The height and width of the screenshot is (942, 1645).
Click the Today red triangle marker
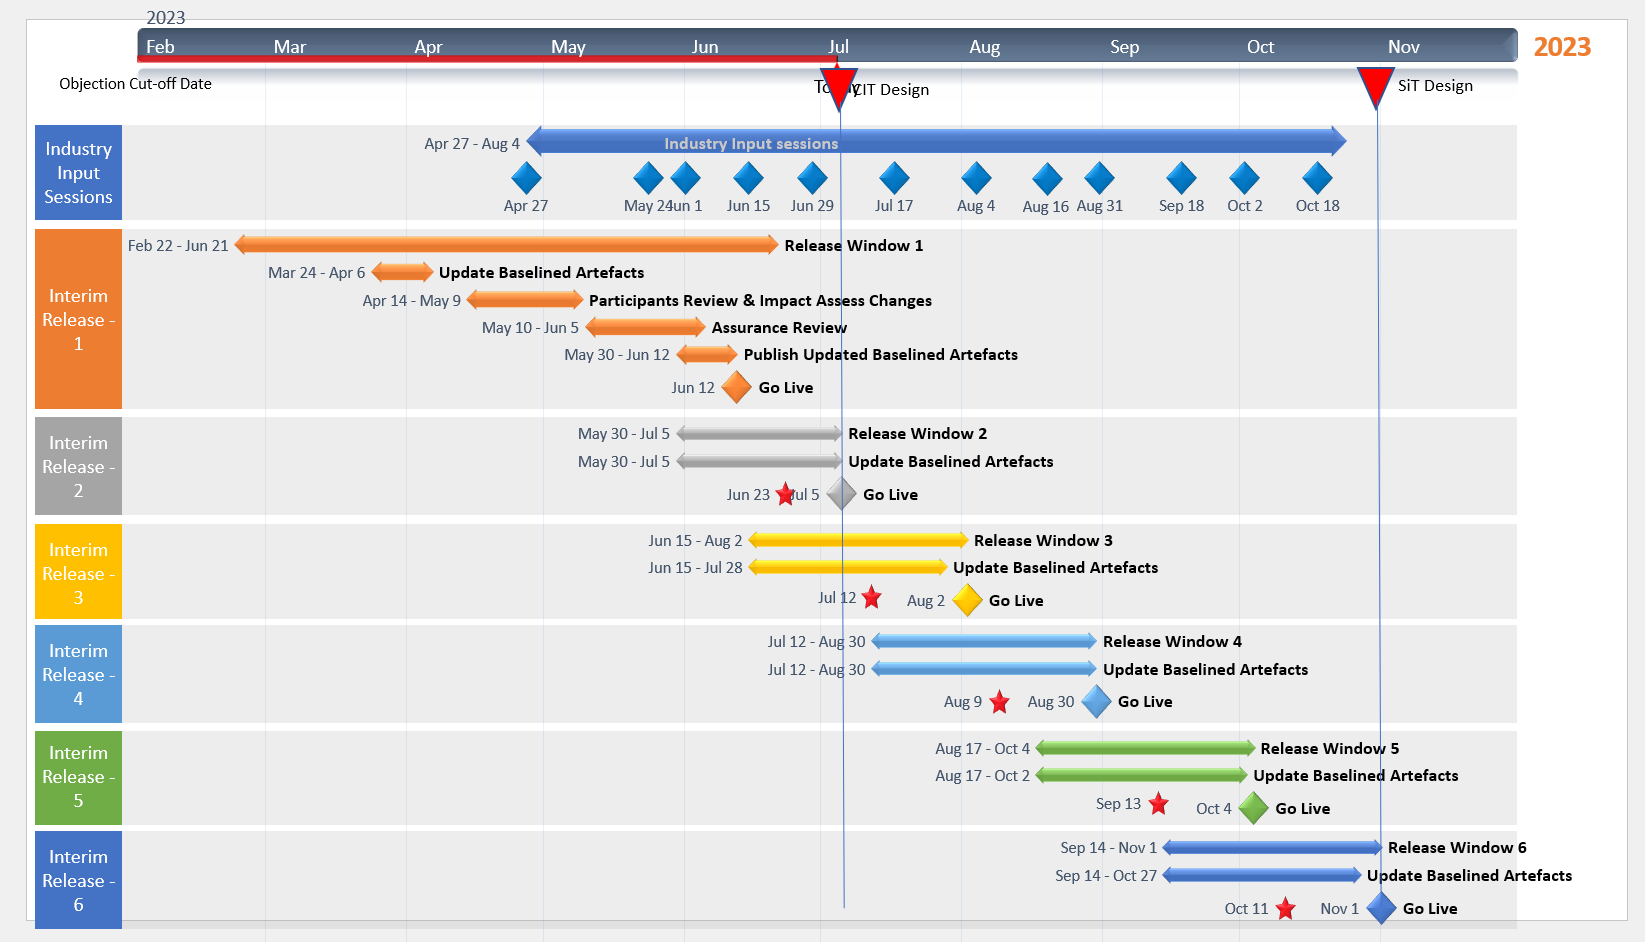pyautogui.click(x=838, y=87)
